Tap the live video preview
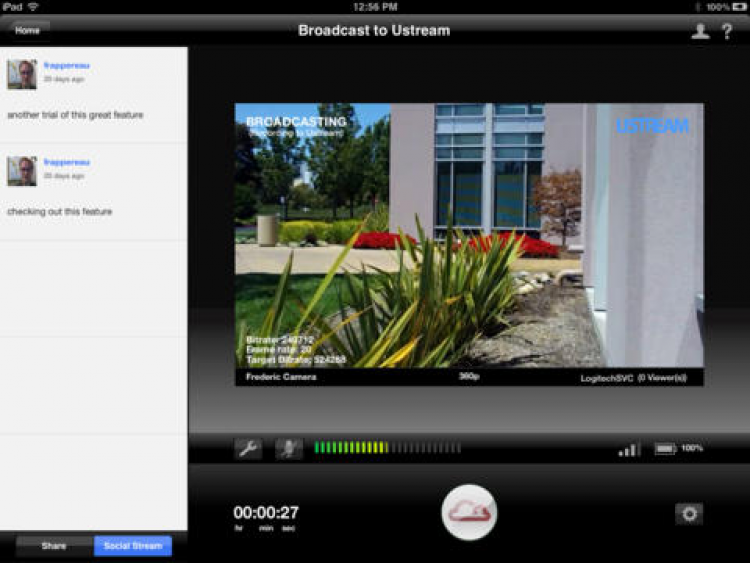This screenshot has height=563, width=750. 469,235
